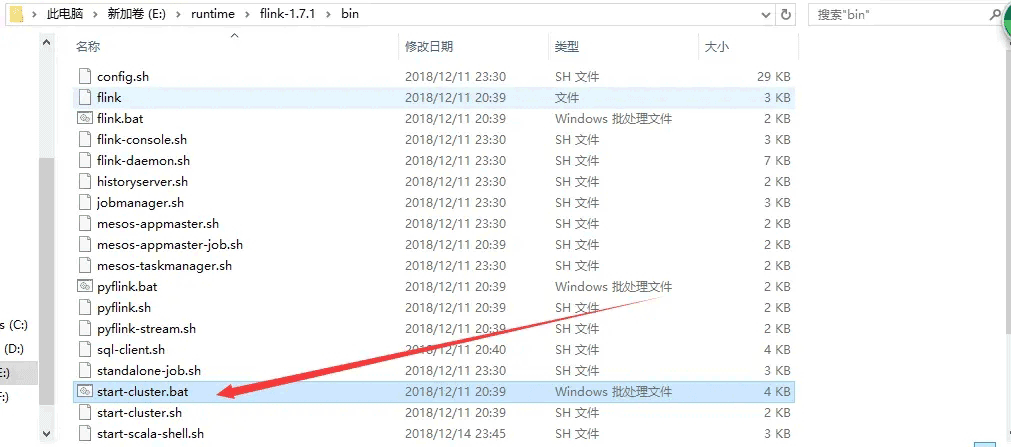Click the 新加卷 (E:) breadcrumb segment
Image resolution: width=1011 pixels, height=447 pixels.
point(137,14)
